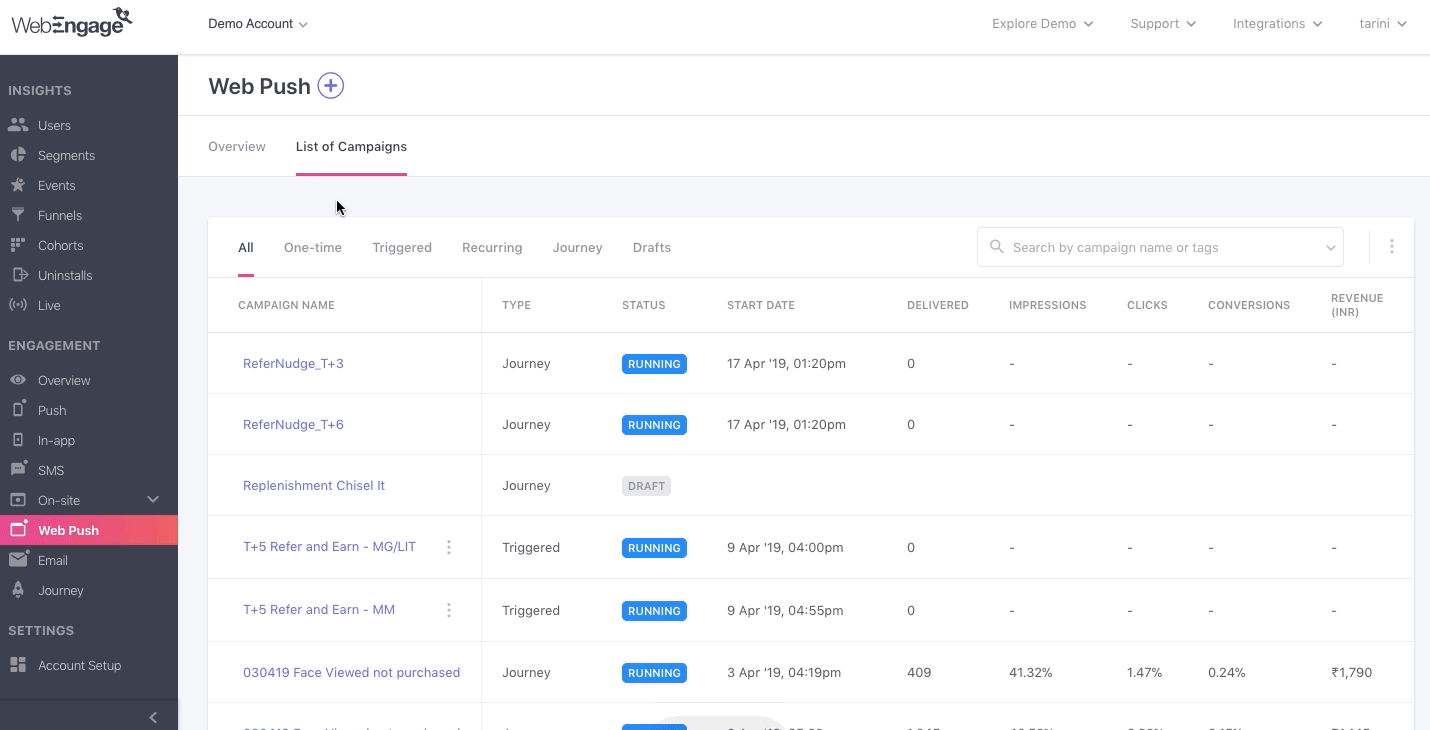Show Drafts campaigns tab
This screenshot has width=1430, height=730.
[x=652, y=248]
